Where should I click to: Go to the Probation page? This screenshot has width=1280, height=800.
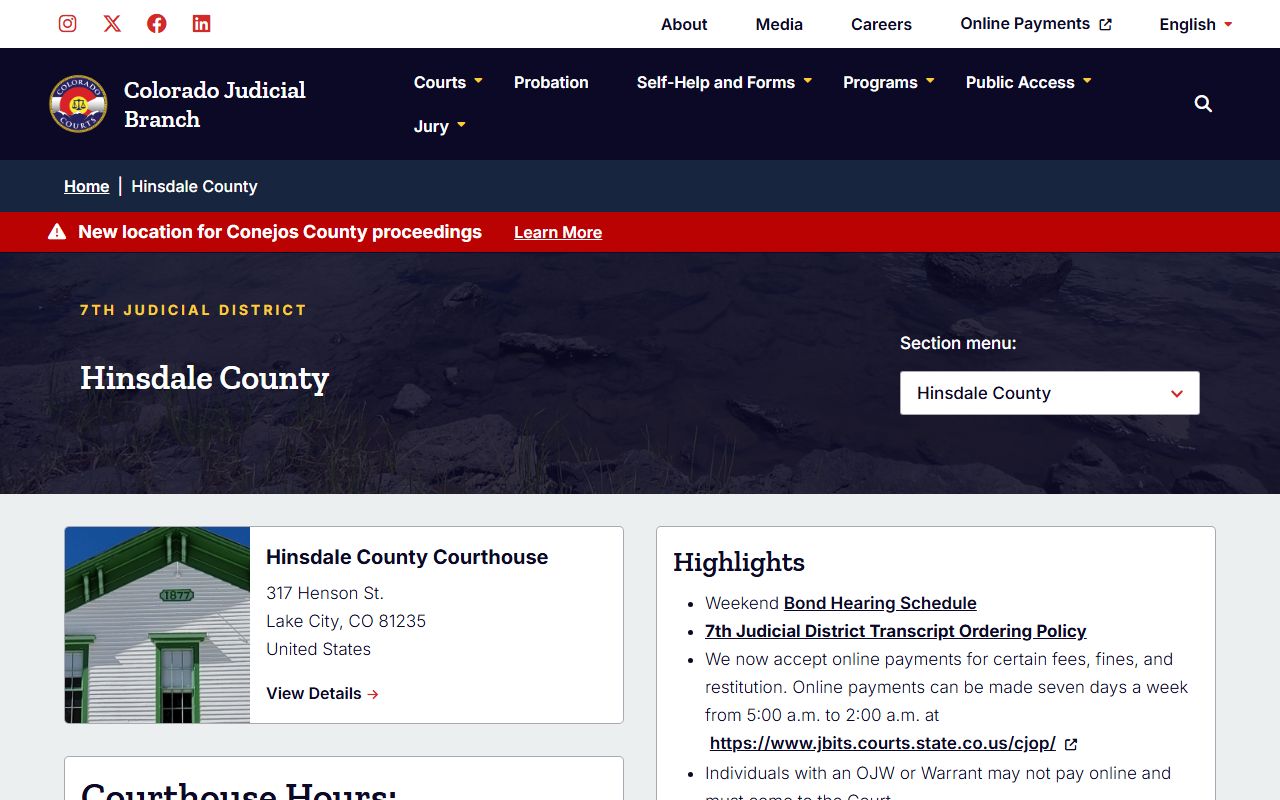(x=551, y=82)
